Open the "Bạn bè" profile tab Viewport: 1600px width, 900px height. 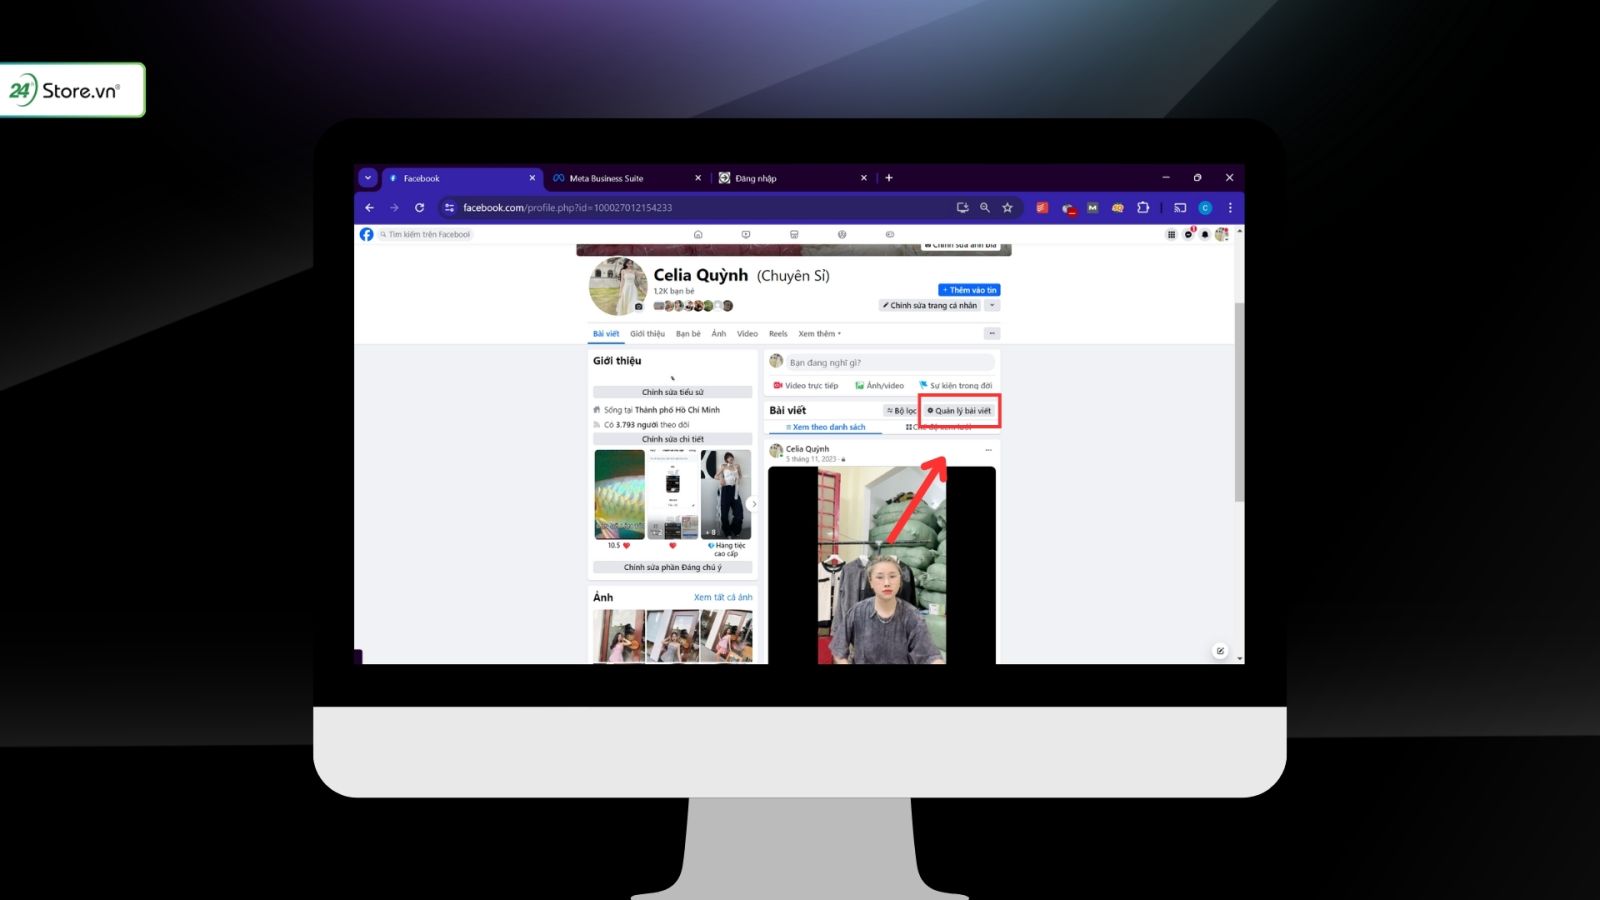(x=688, y=334)
